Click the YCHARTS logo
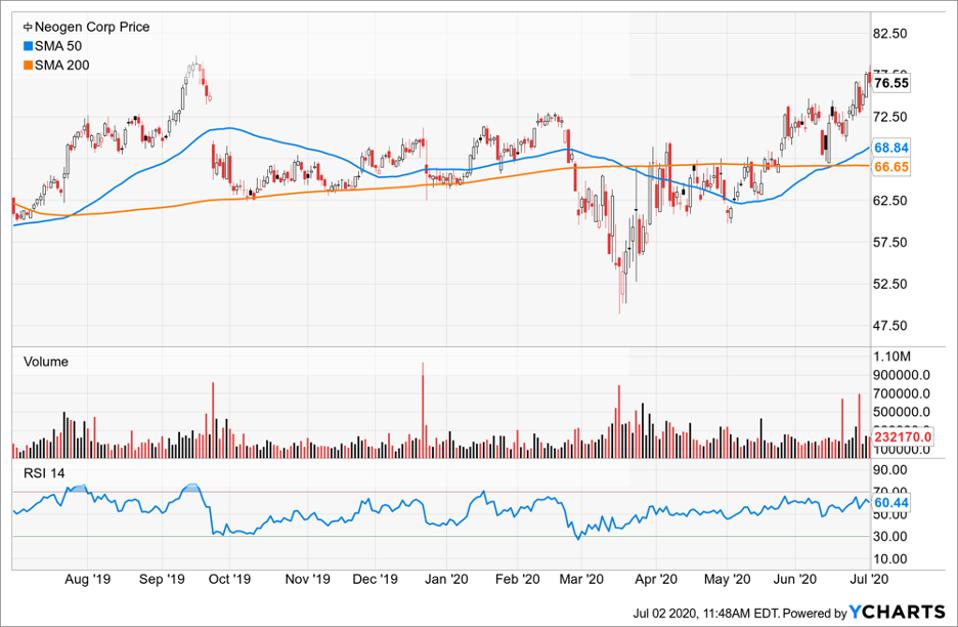 pos(898,612)
